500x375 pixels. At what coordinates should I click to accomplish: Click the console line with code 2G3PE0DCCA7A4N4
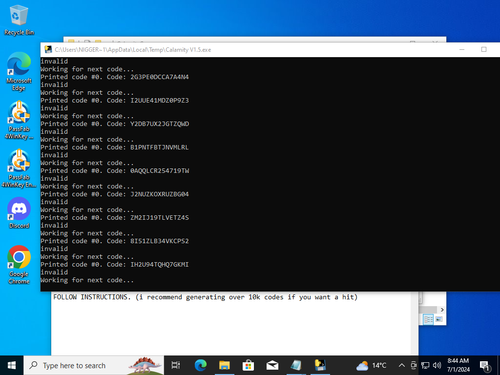115,77
